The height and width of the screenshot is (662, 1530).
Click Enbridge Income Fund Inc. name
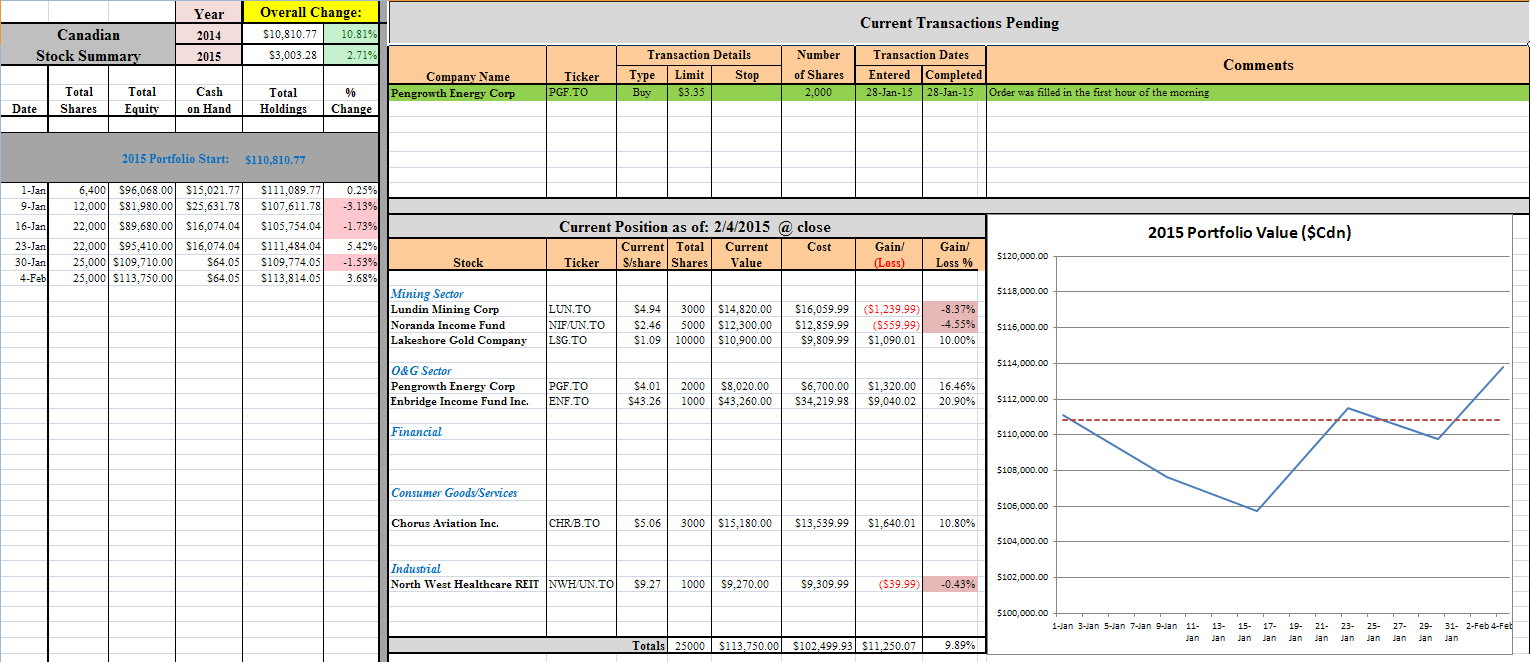pyautogui.click(x=460, y=401)
